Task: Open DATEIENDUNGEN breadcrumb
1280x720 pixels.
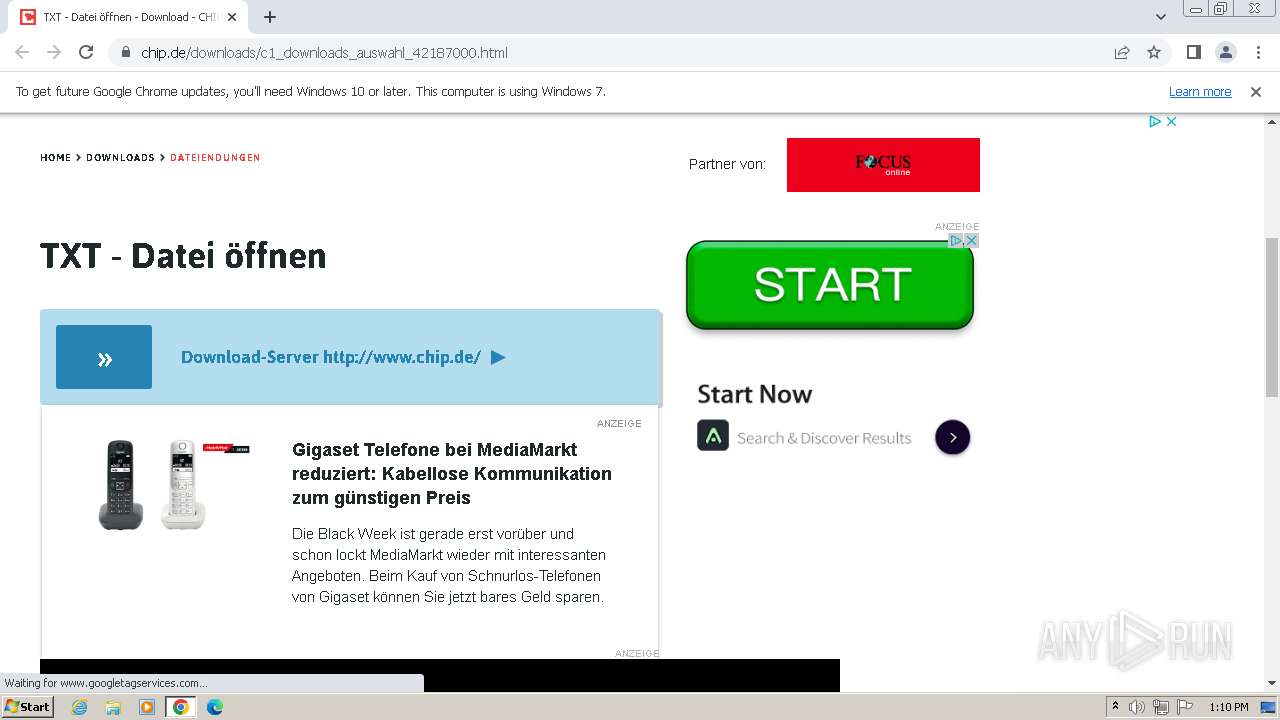Action: point(215,157)
